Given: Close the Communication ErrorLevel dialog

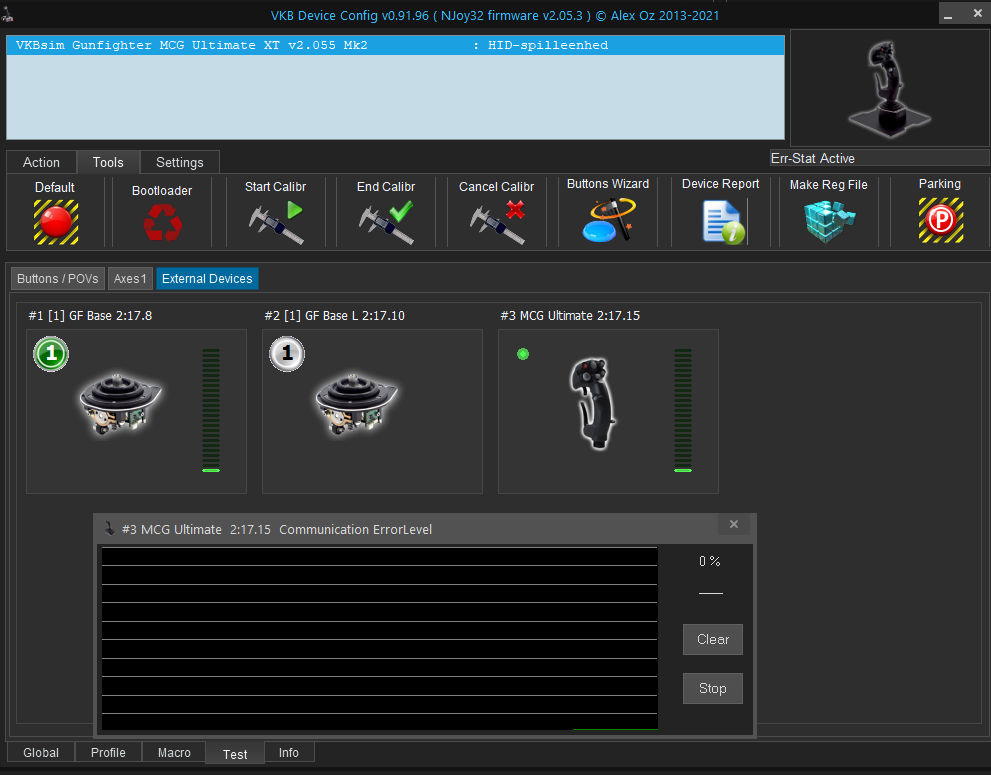Looking at the screenshot, I should 734,524.
